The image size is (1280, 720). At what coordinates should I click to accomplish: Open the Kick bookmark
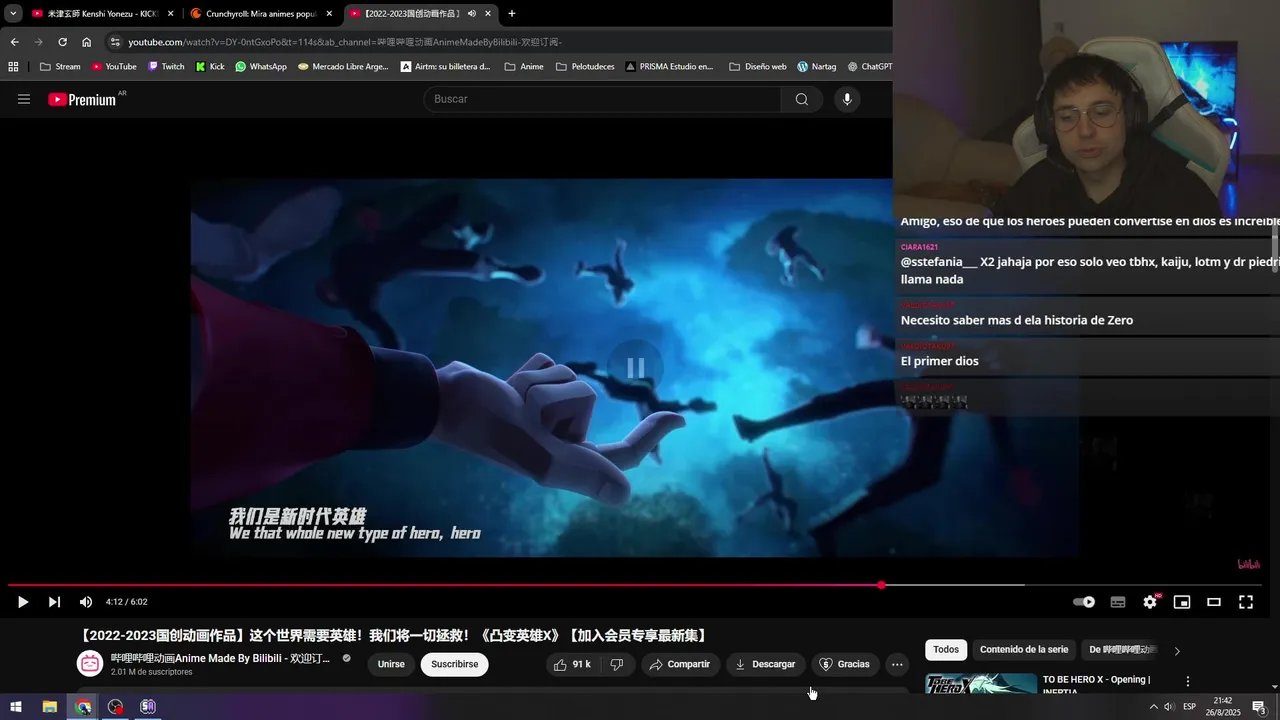pos(210,67)
